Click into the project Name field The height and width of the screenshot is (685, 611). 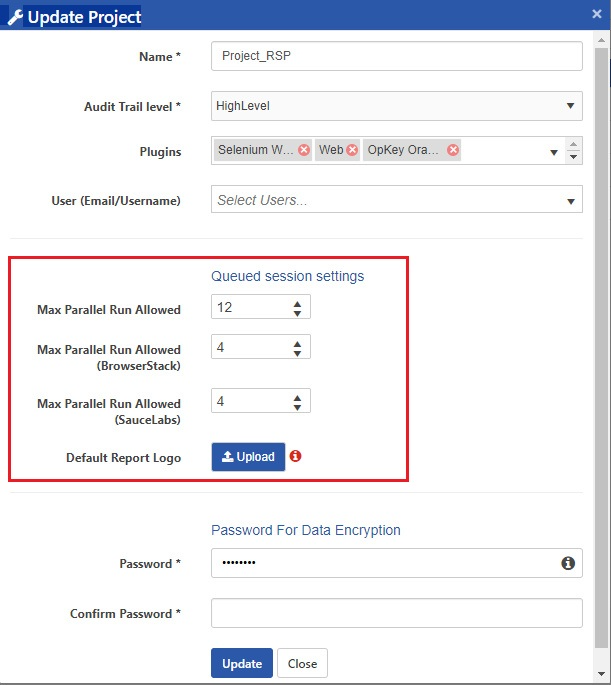pos(397,56)
